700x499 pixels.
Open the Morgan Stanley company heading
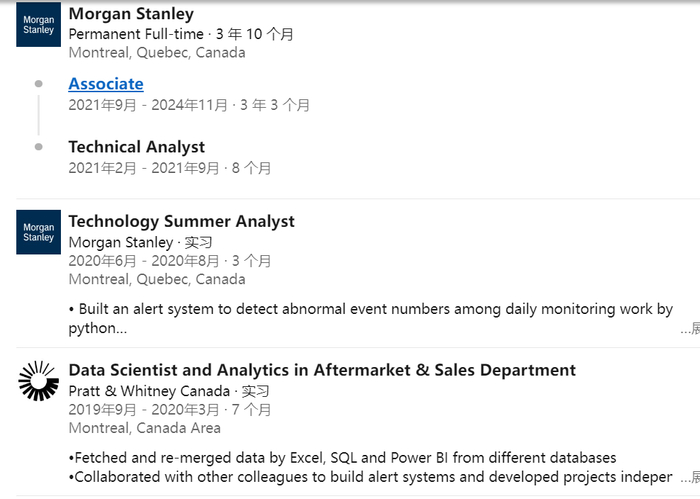(x=131, y=14)
